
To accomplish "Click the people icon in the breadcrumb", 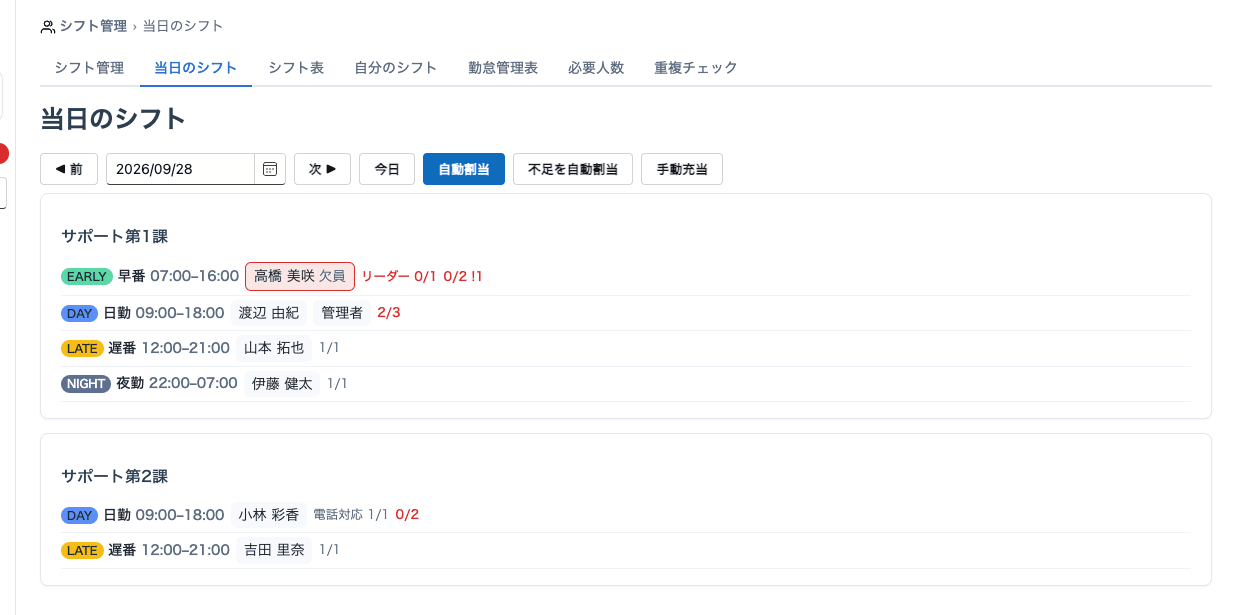I will (x=48, y=26).
